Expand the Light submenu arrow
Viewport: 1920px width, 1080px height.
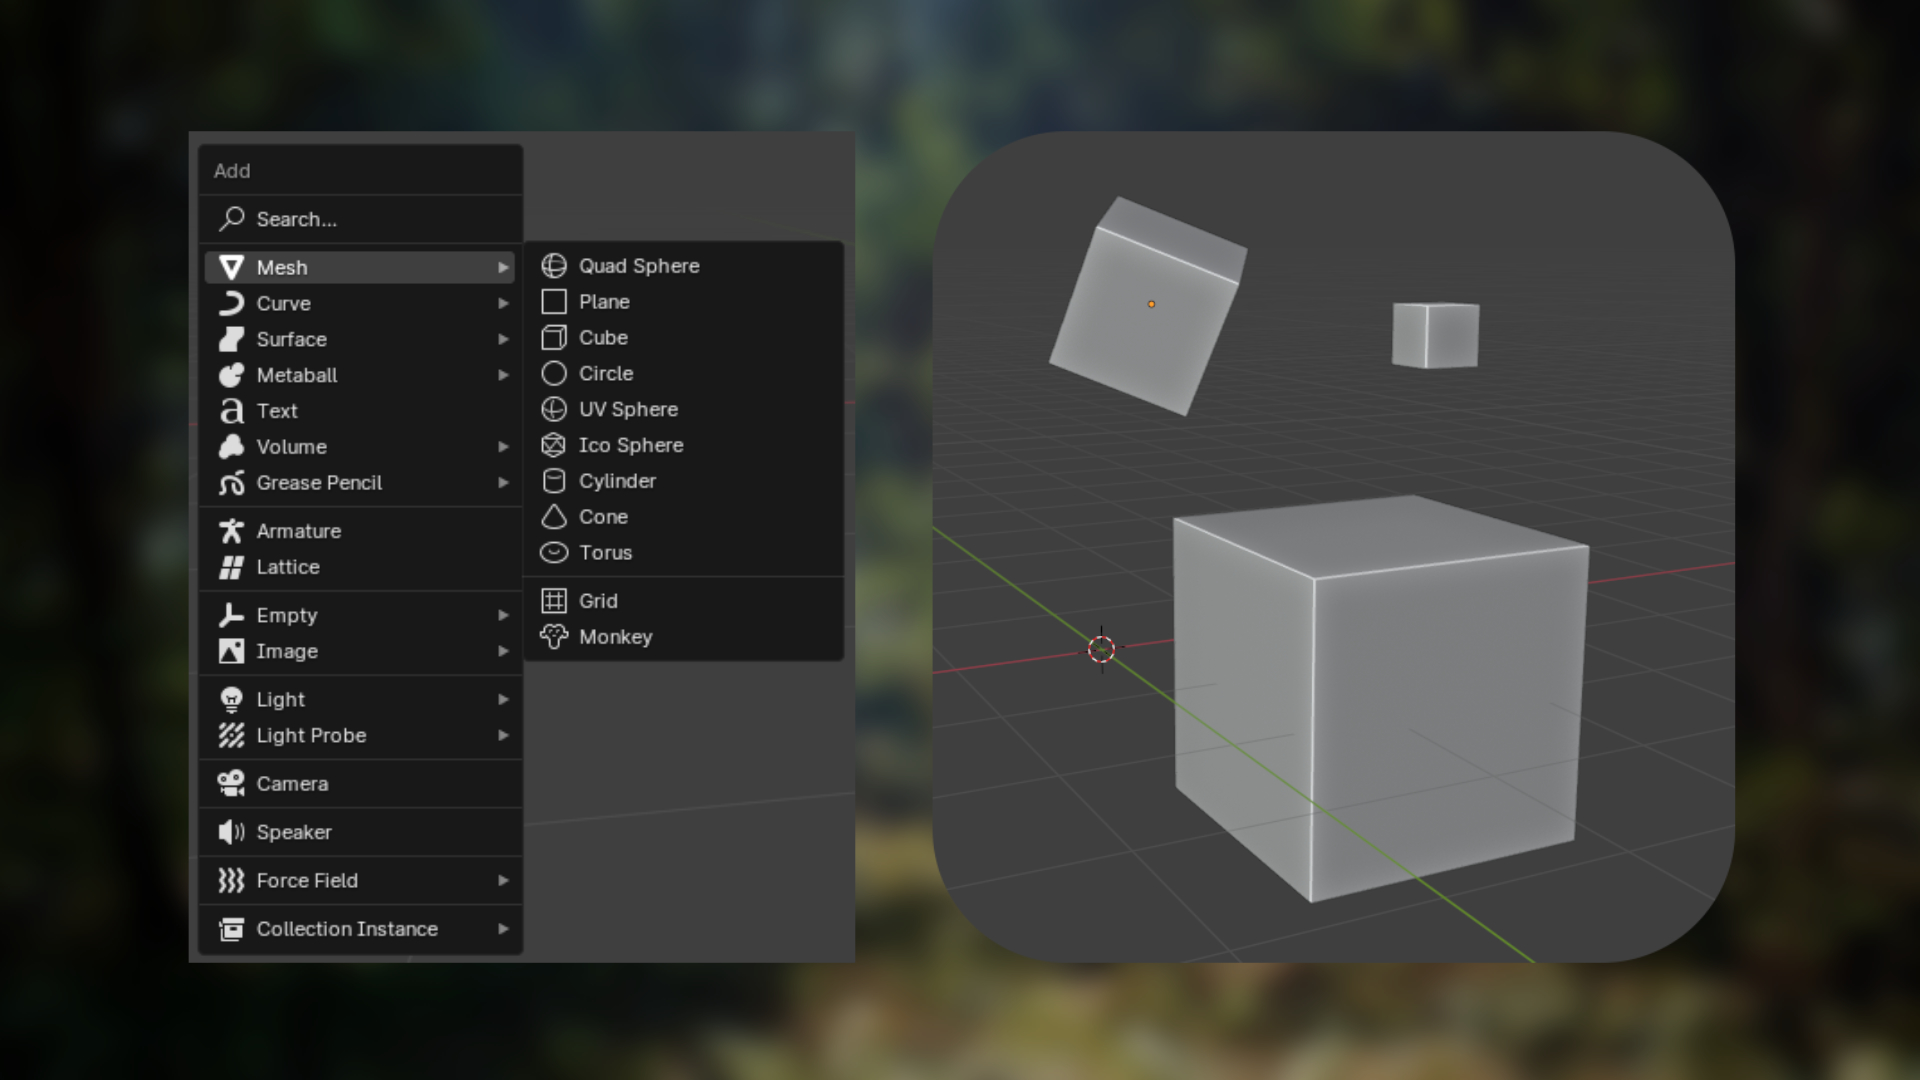coord(503,699)
